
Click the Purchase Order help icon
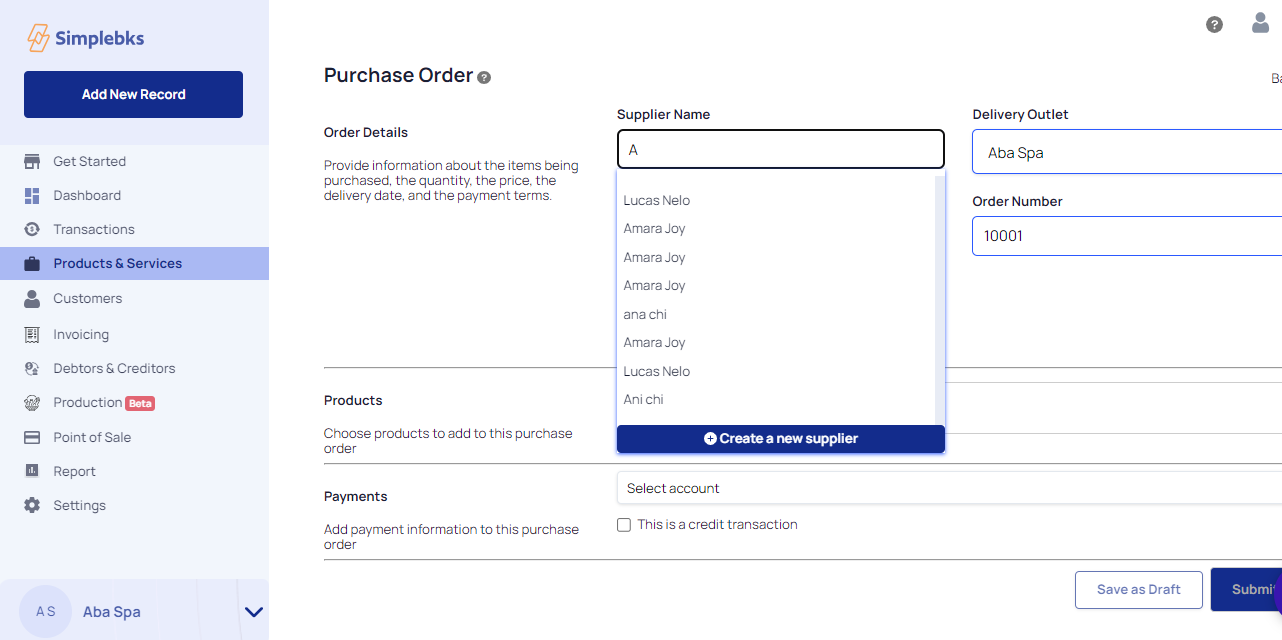484,77
